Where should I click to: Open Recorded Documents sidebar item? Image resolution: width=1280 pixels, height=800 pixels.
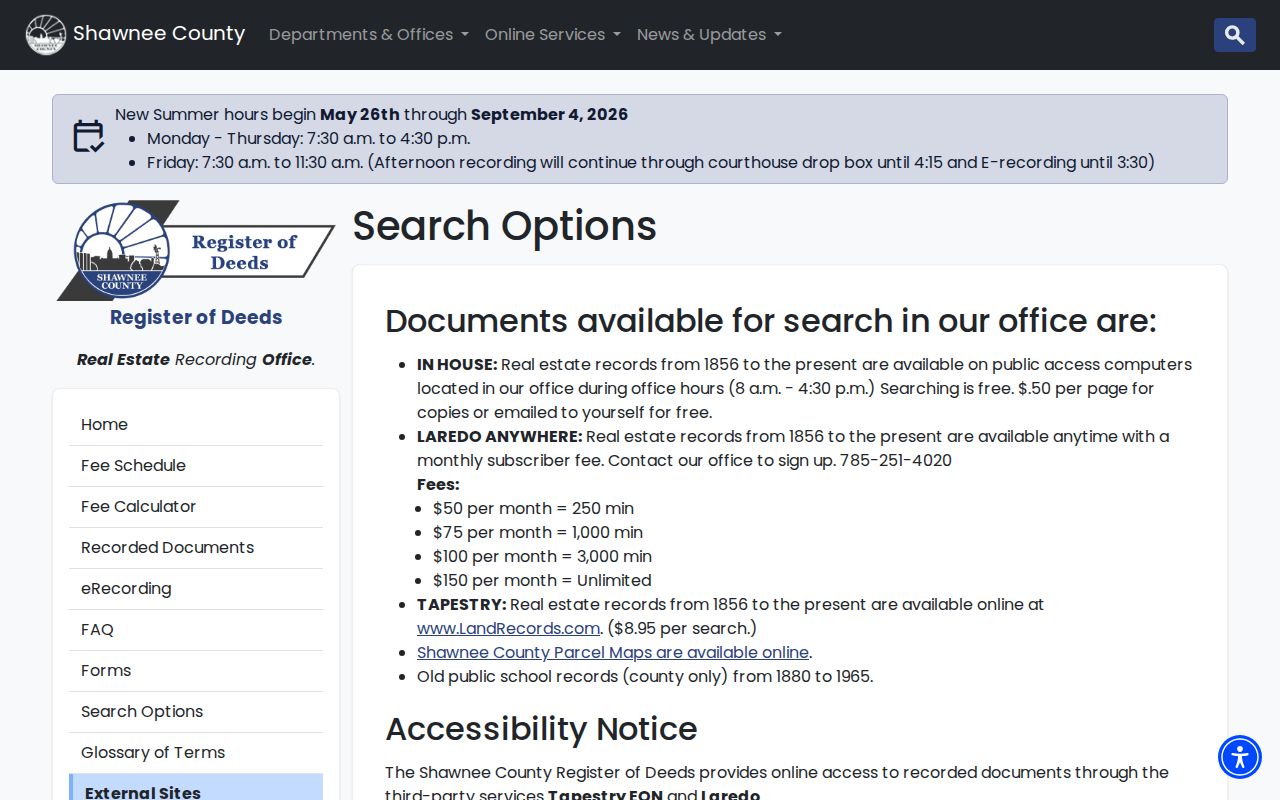click(196, 548)
